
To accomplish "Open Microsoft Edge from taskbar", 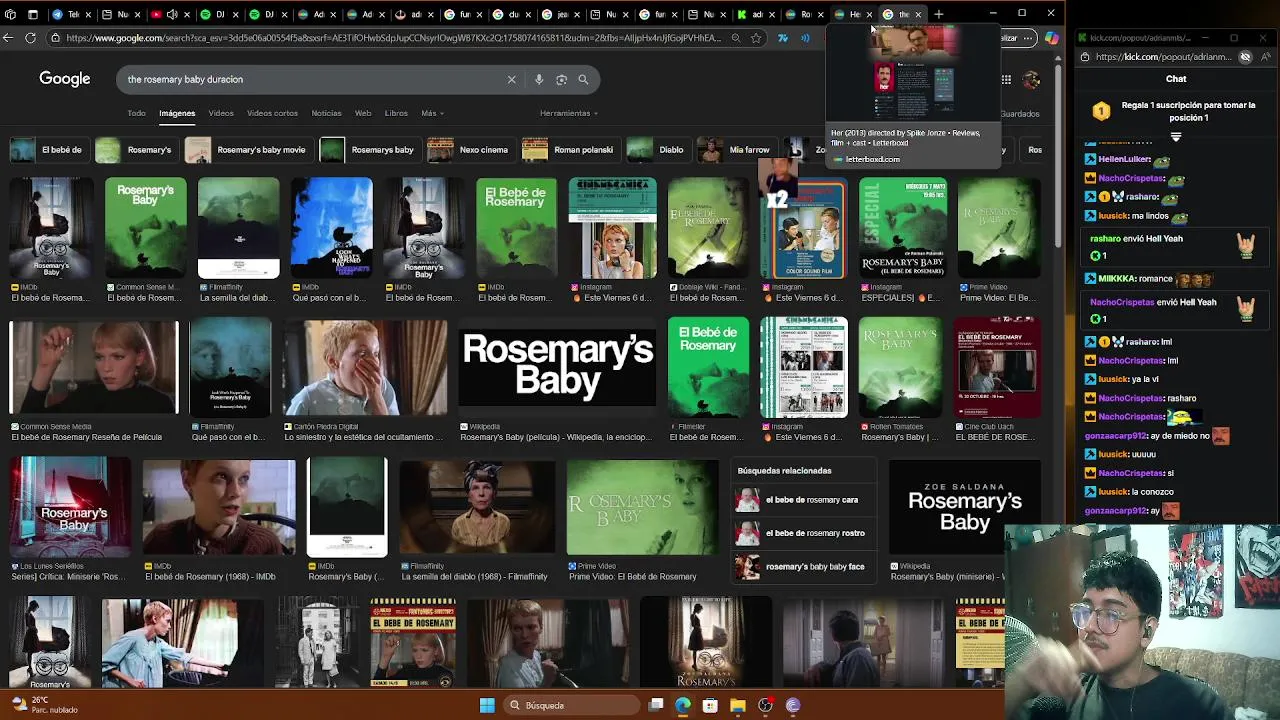I will click(x=682, y=705).
